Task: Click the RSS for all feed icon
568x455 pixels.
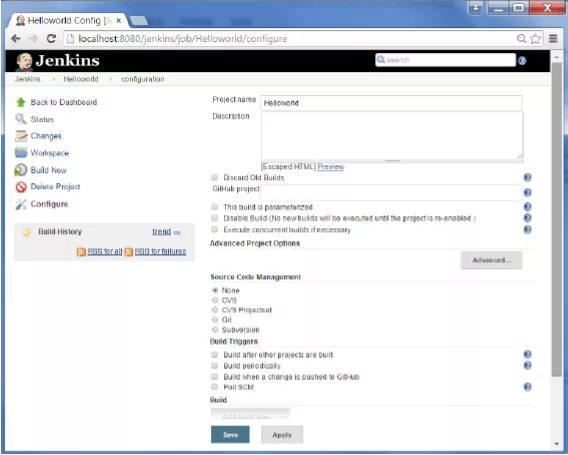Action: [81, 251]
